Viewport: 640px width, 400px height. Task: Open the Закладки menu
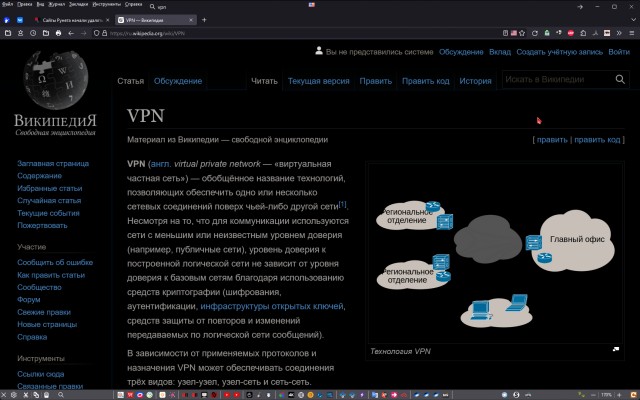[78, 4]
